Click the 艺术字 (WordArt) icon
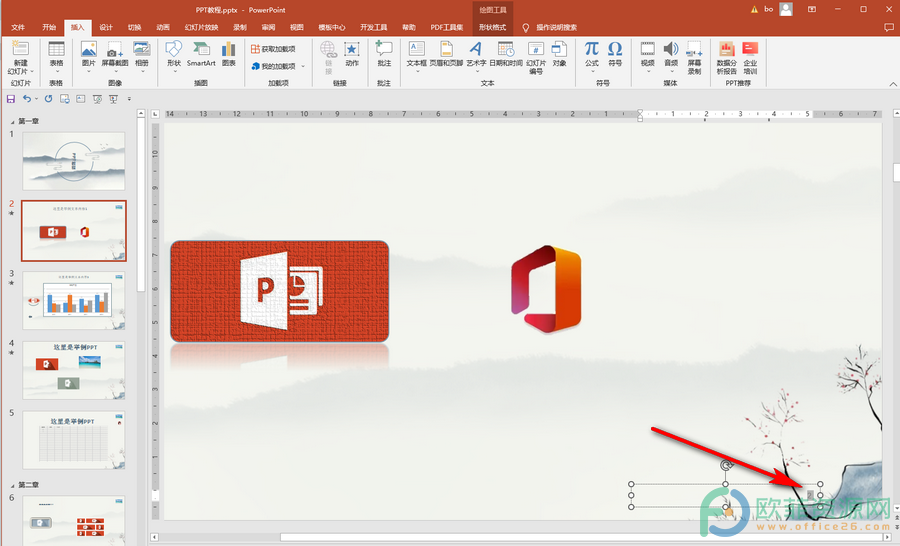 (476, 49)
